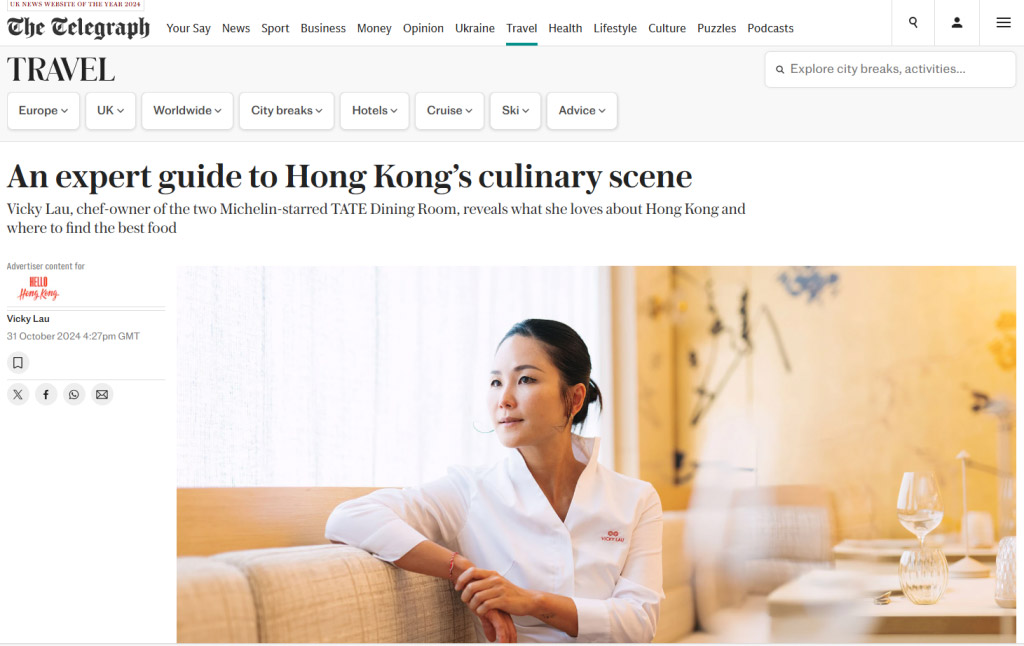1024x646 pixels.
Task: Open the search magnifier icon in header
Action: [913, 22]
